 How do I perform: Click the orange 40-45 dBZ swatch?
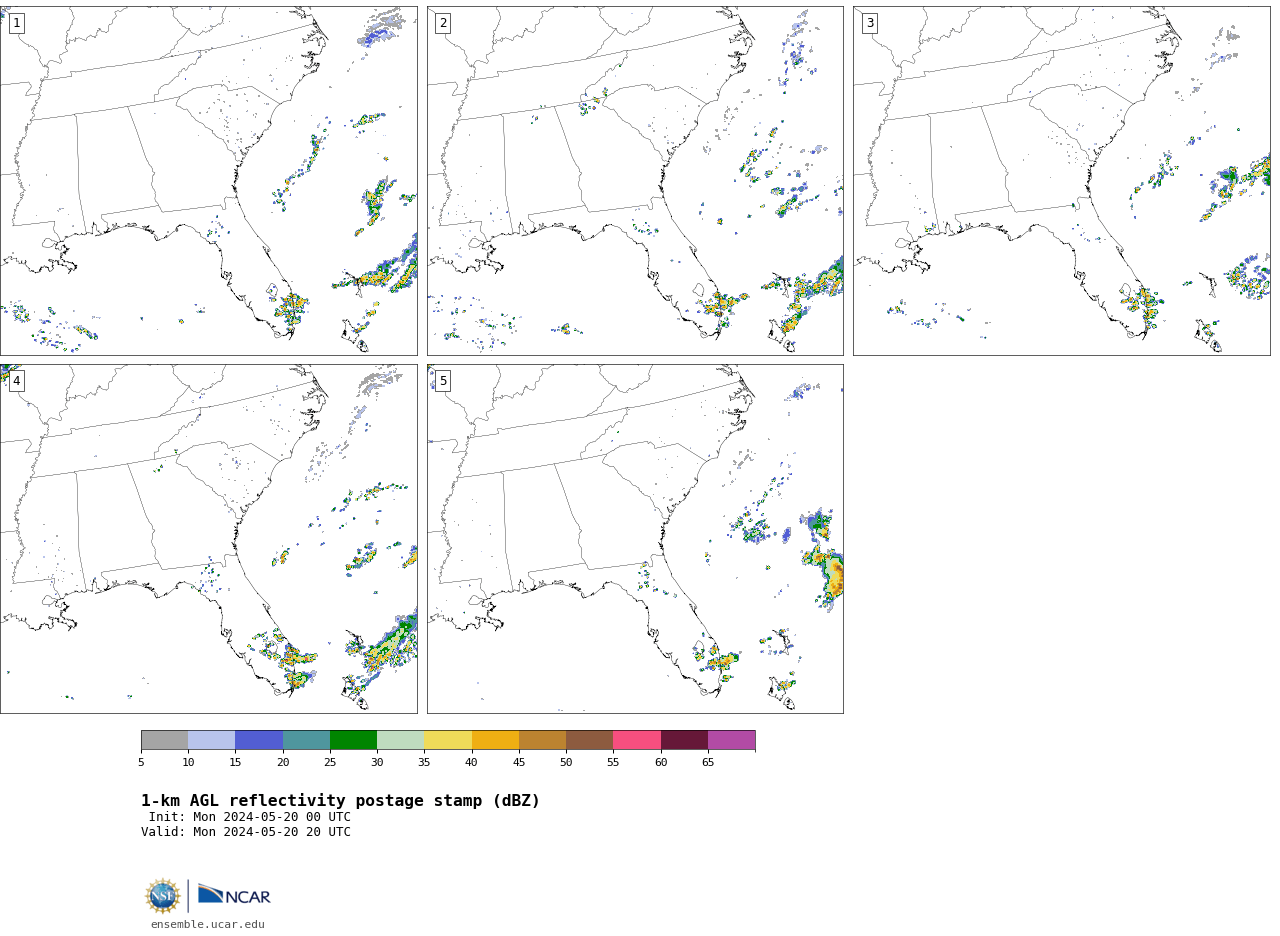(495, 740)
